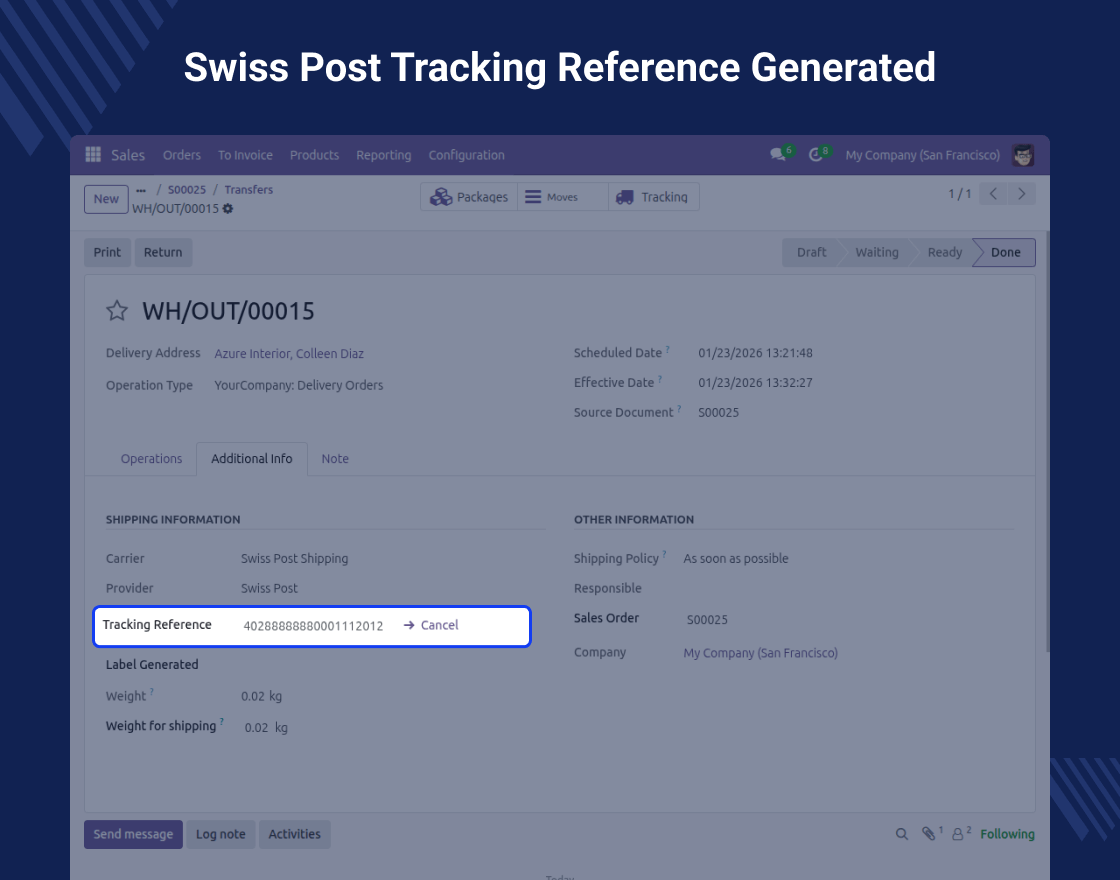1120x880 pixels.
Task: Go to next record with right chevron
Action: (1021, 194)
